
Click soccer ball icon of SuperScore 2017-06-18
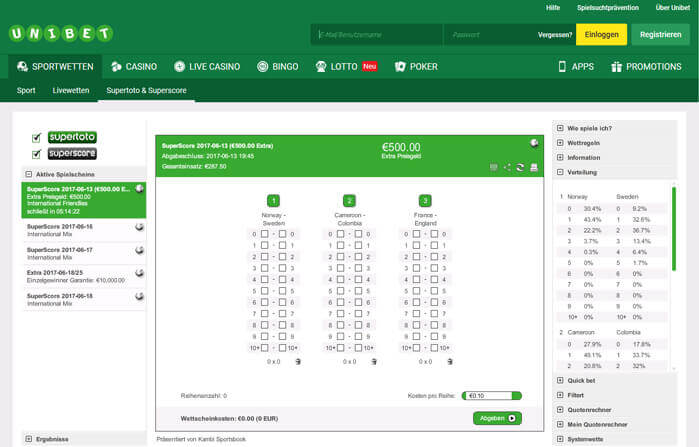(x=140, y=296)
